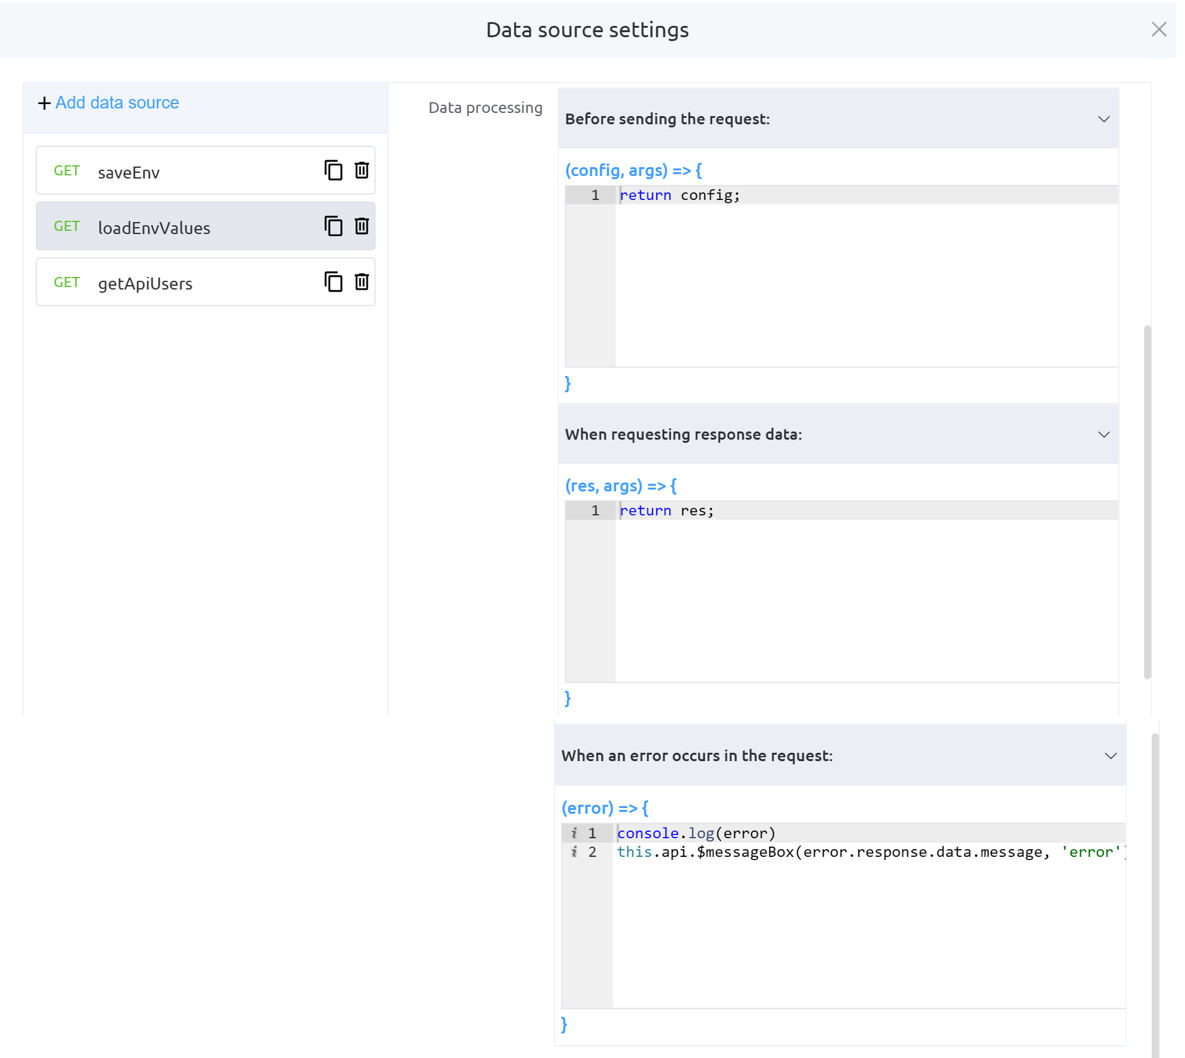Click the data processing panel scrollbar

pyautogui.click(x=1147, y=500)
